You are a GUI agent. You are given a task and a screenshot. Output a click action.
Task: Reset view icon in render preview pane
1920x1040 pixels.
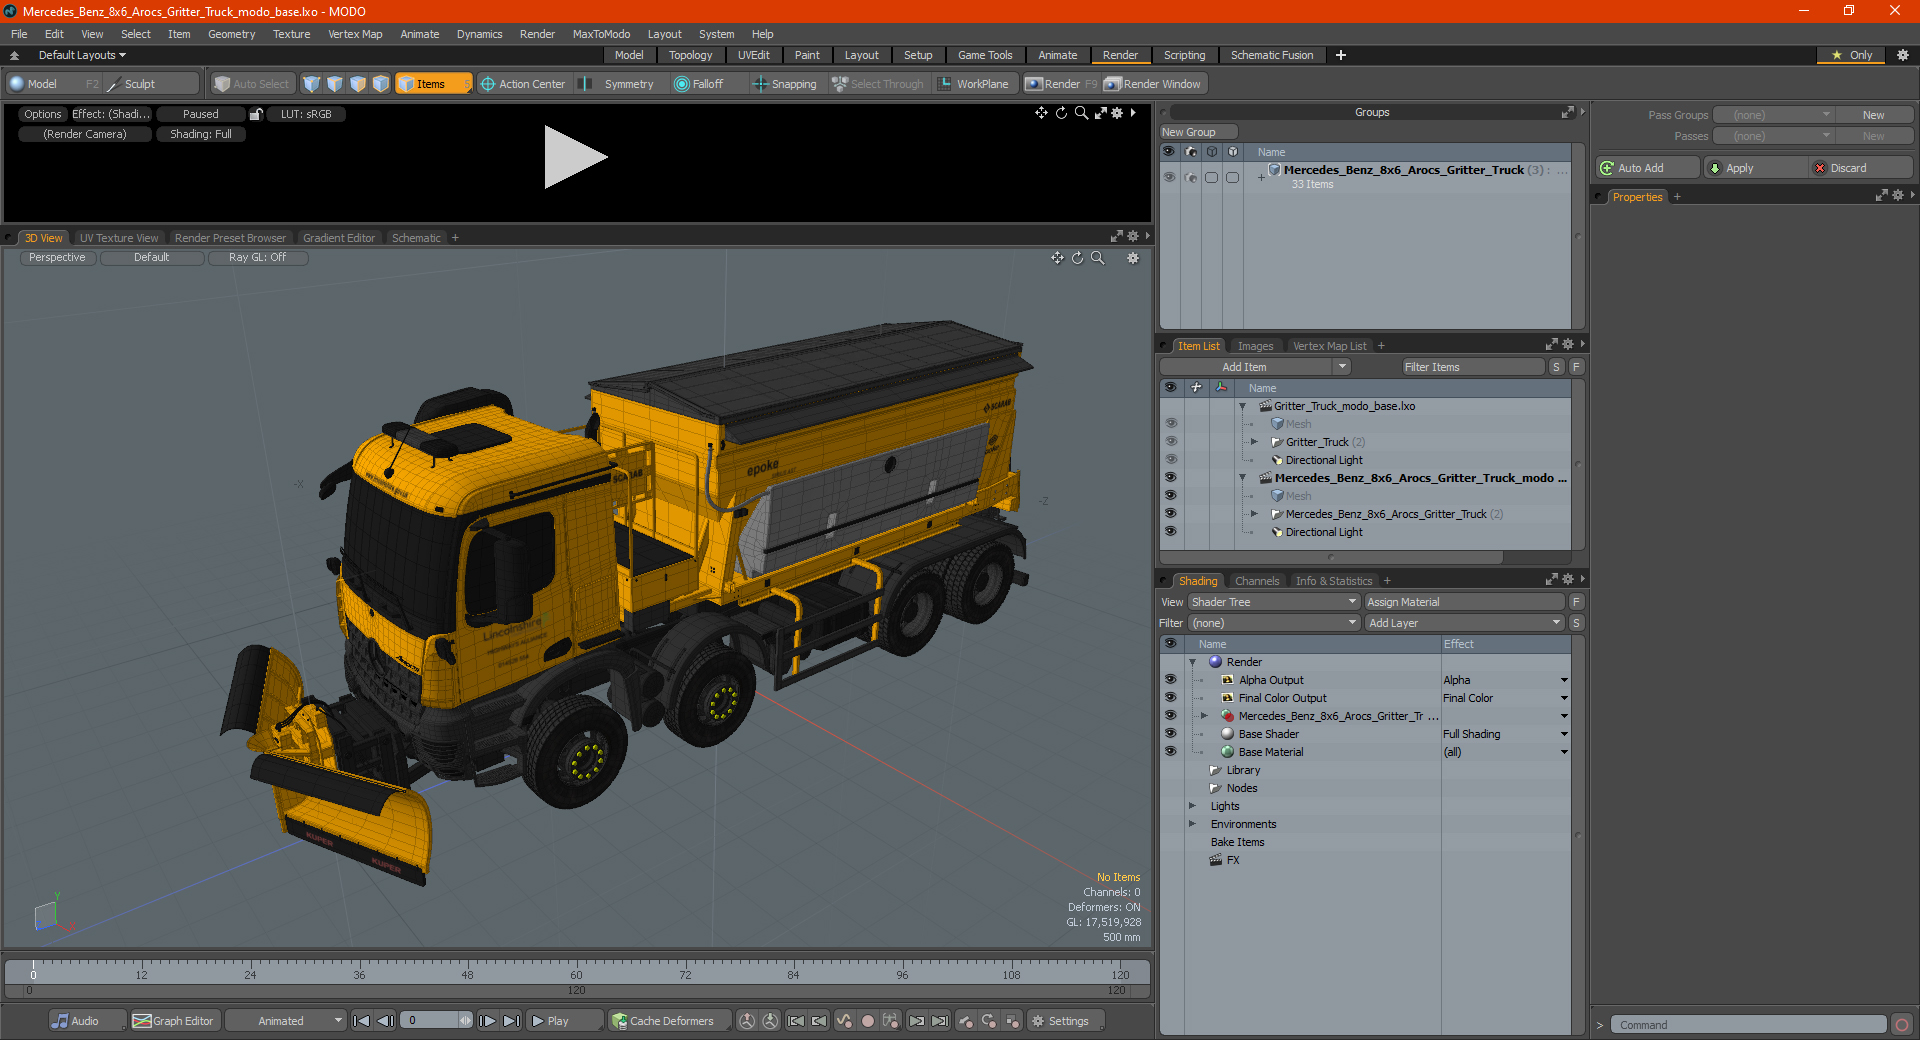tap(1061, 113)
